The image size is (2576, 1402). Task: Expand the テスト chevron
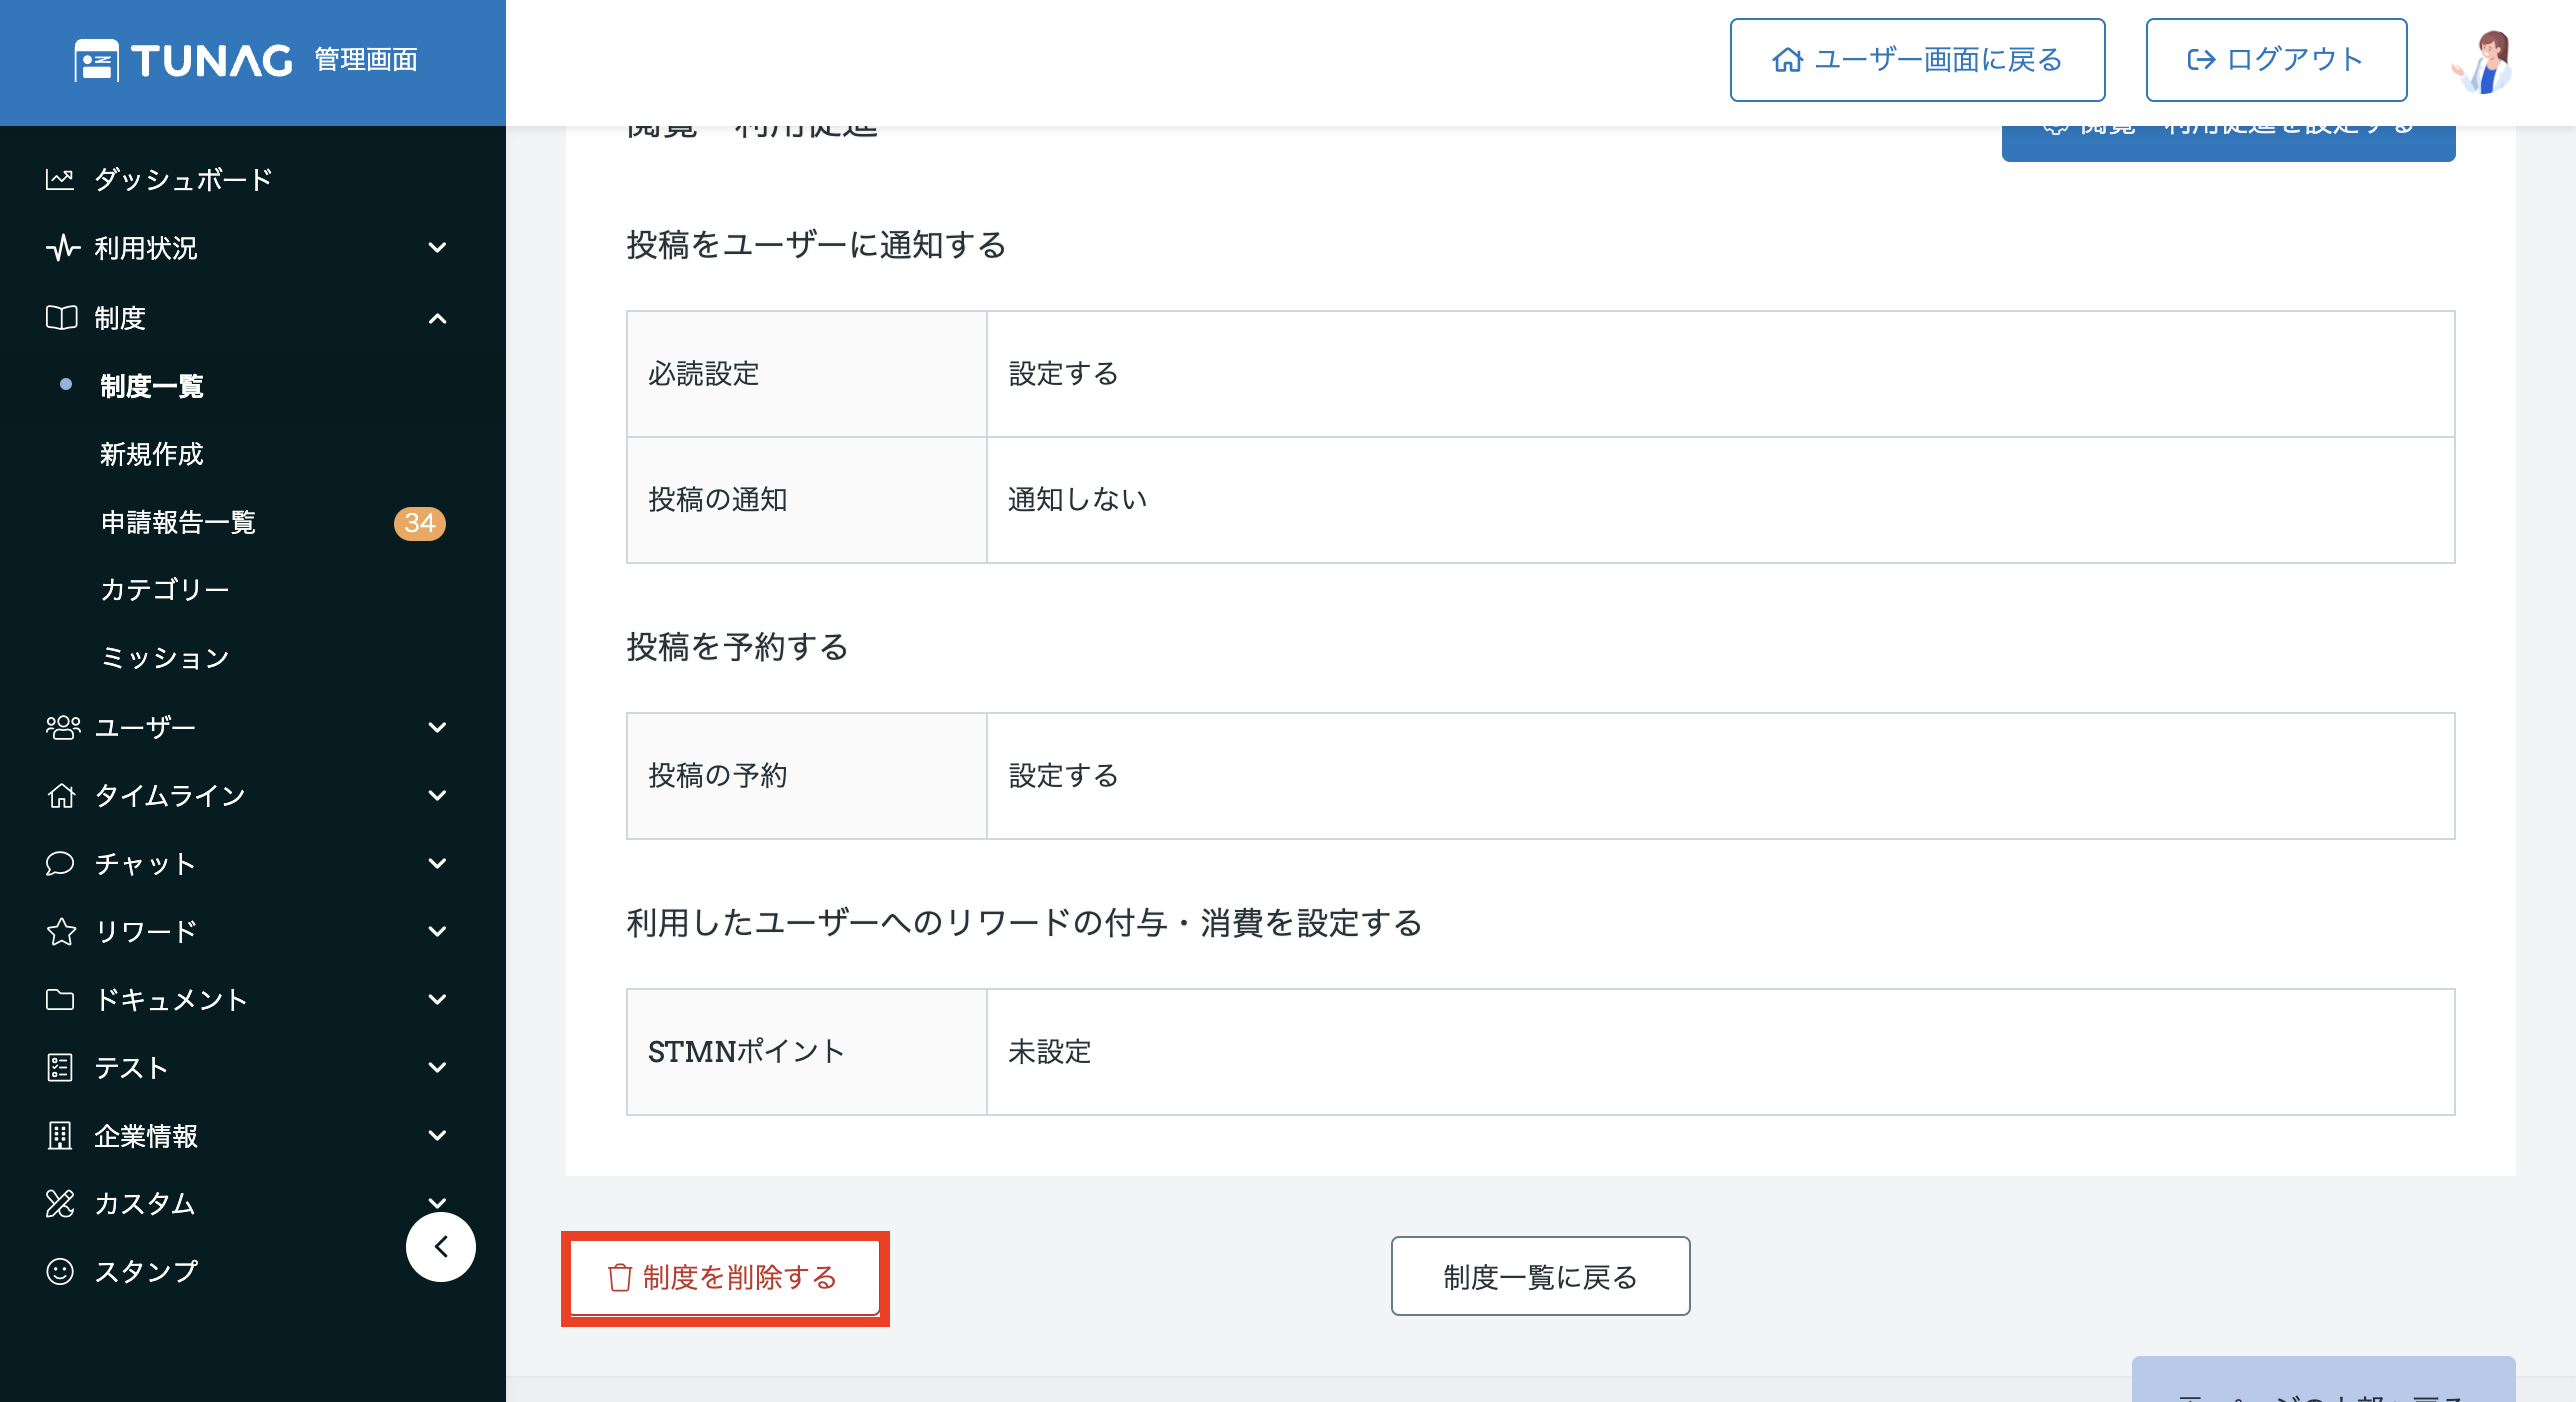(437, 1068)
